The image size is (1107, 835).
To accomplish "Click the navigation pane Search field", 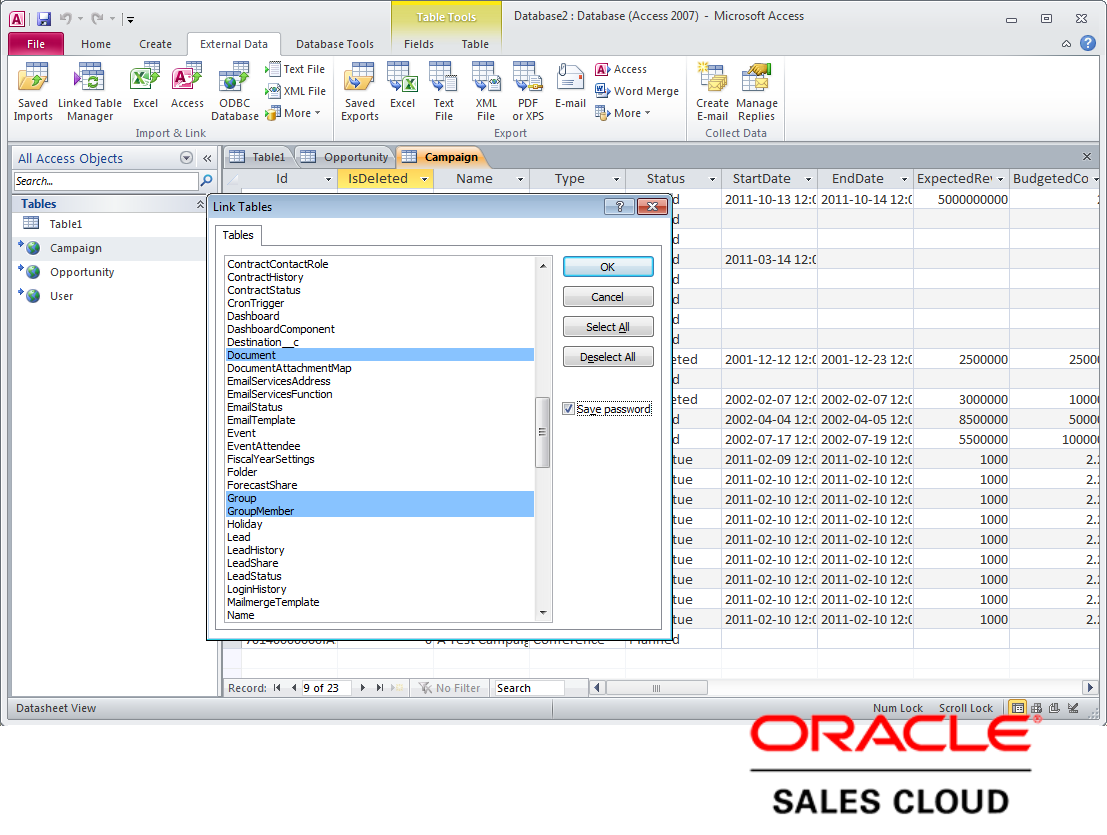I will click(x=106, y=181).
